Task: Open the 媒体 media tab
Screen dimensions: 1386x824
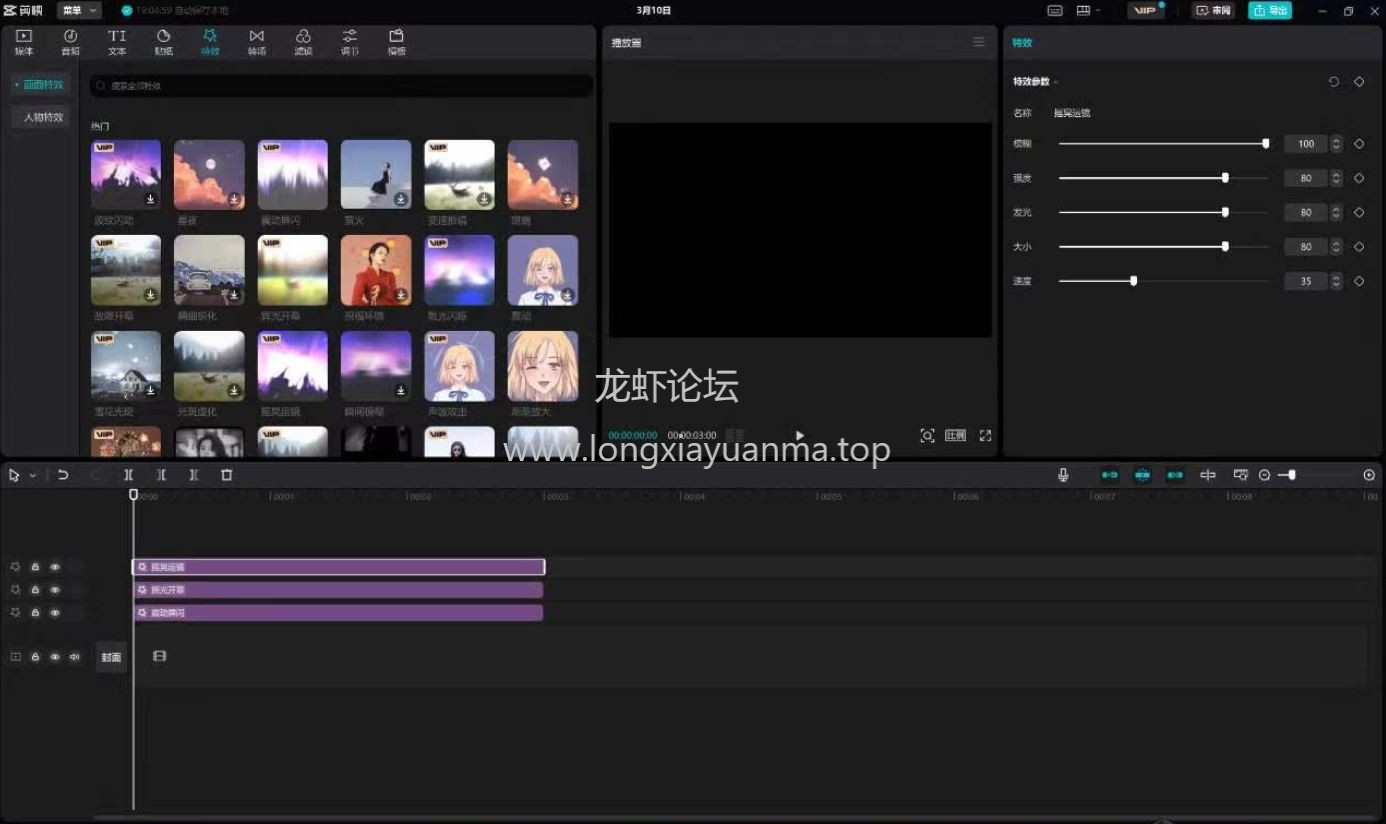Action: [x=24, y=42]
